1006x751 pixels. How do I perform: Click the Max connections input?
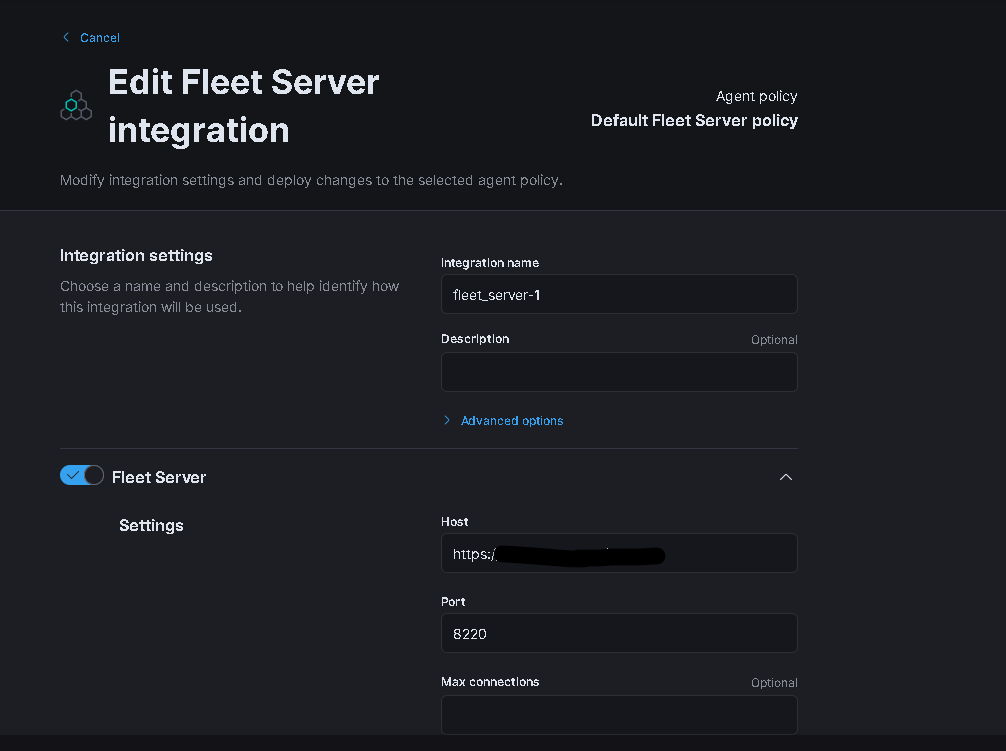click(x=619, y=714)
